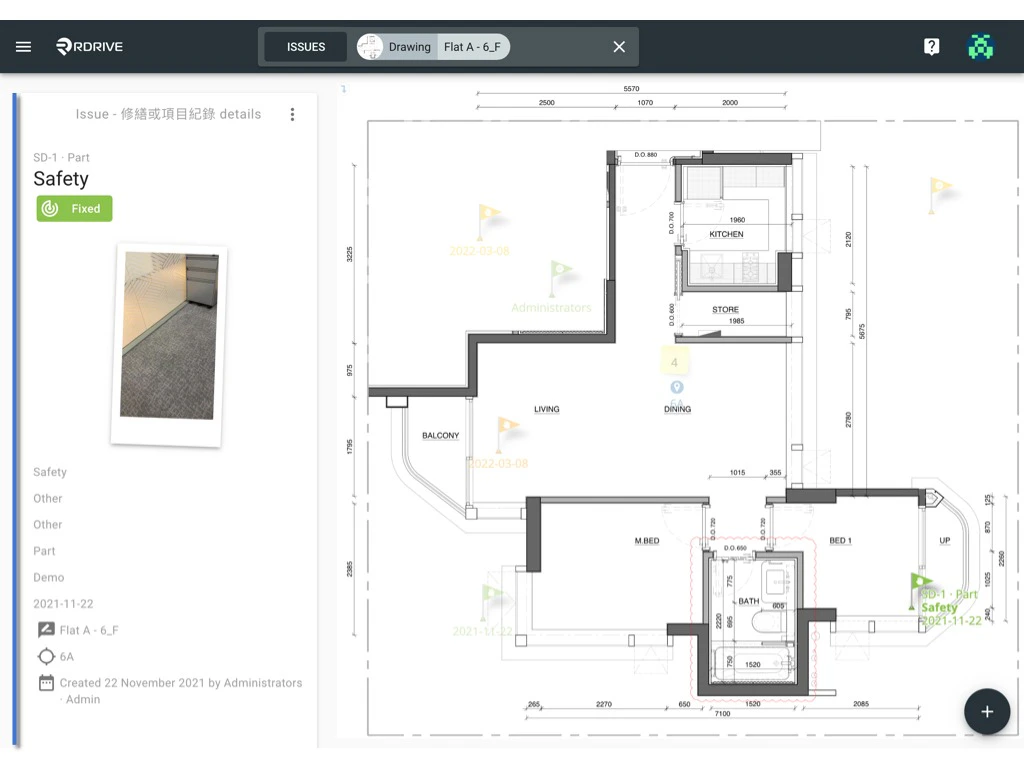Click the profile avatar in top right
This screenshot has width=1024, height=768.
tap(980, 46)
